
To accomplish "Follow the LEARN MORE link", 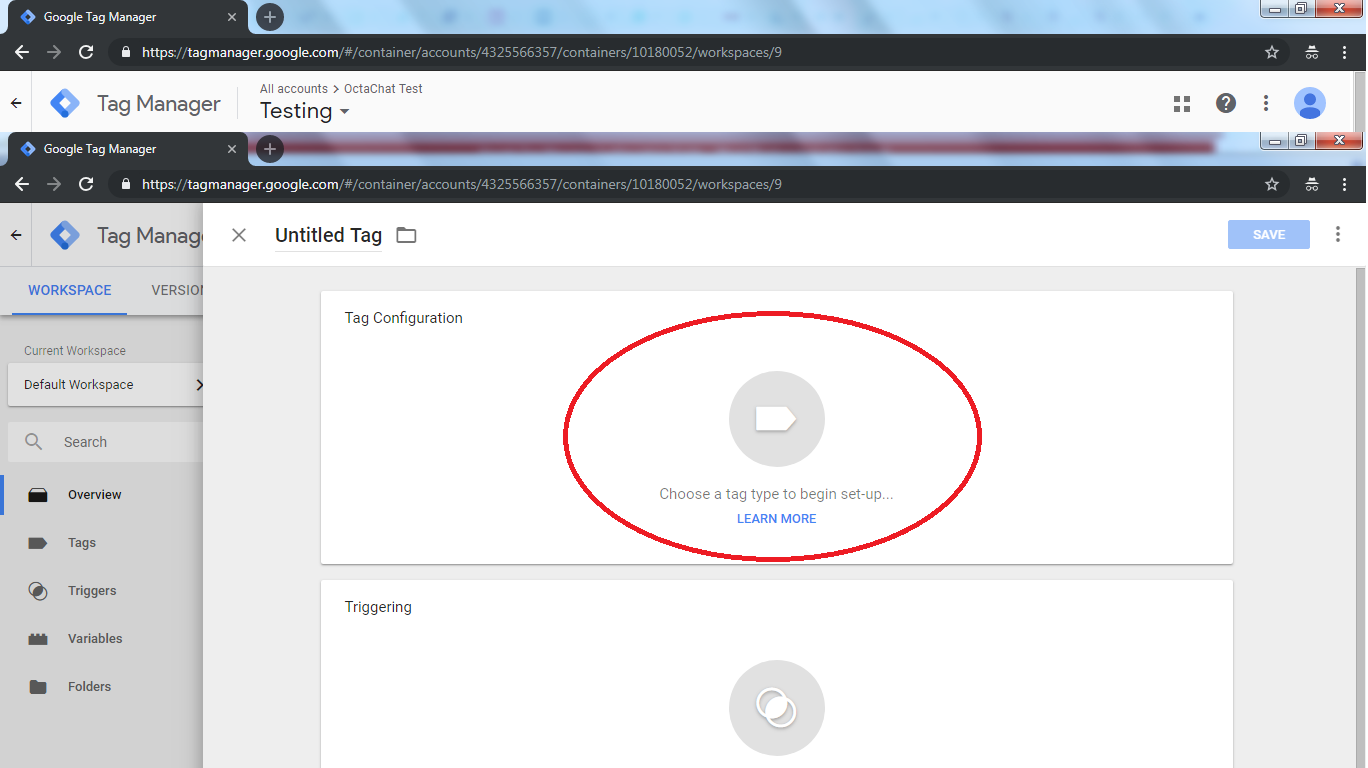I will coord(776,519).
